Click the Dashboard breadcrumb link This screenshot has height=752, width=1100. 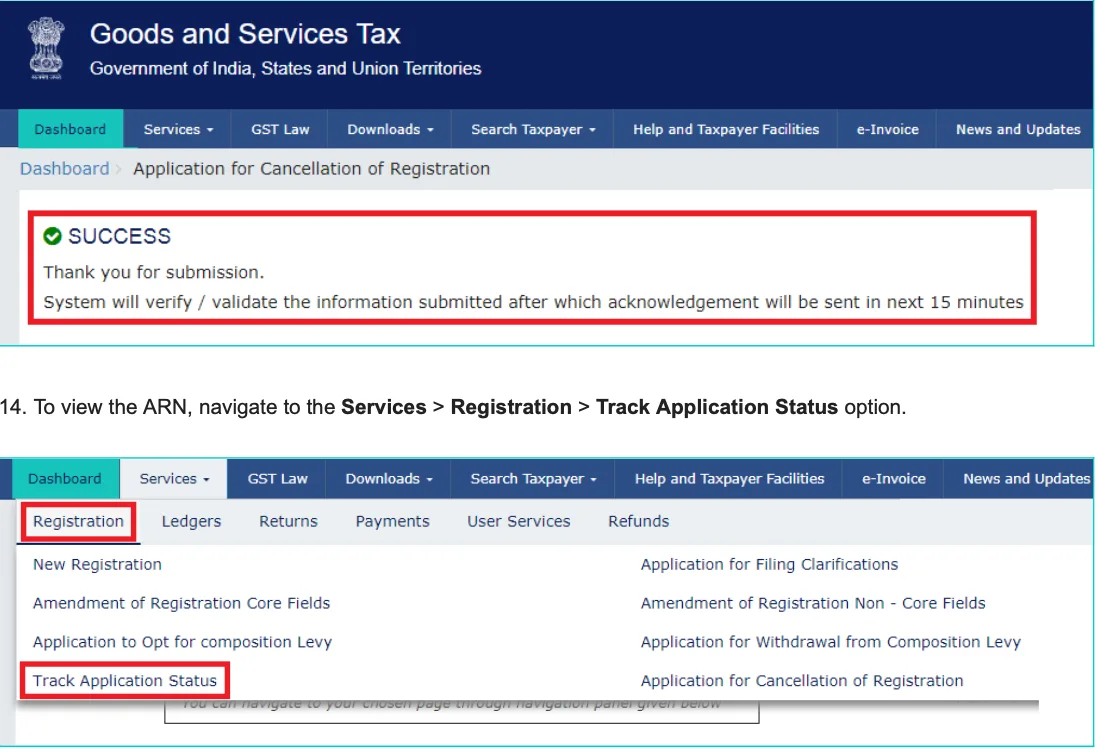point(65,168)
